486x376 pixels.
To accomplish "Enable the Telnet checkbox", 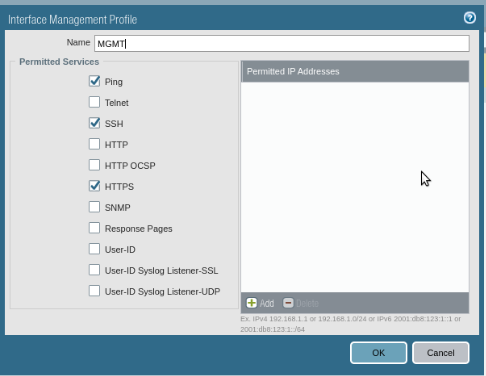I will (x=94, y=102).
